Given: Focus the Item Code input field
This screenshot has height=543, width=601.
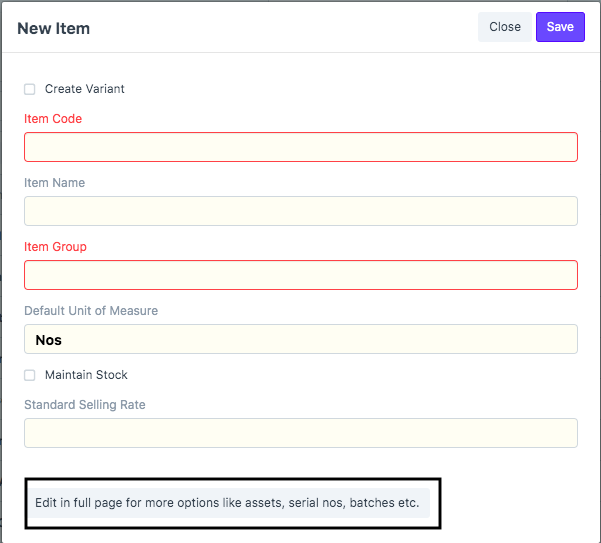Looking at the screenshot, I should (301, 147).
